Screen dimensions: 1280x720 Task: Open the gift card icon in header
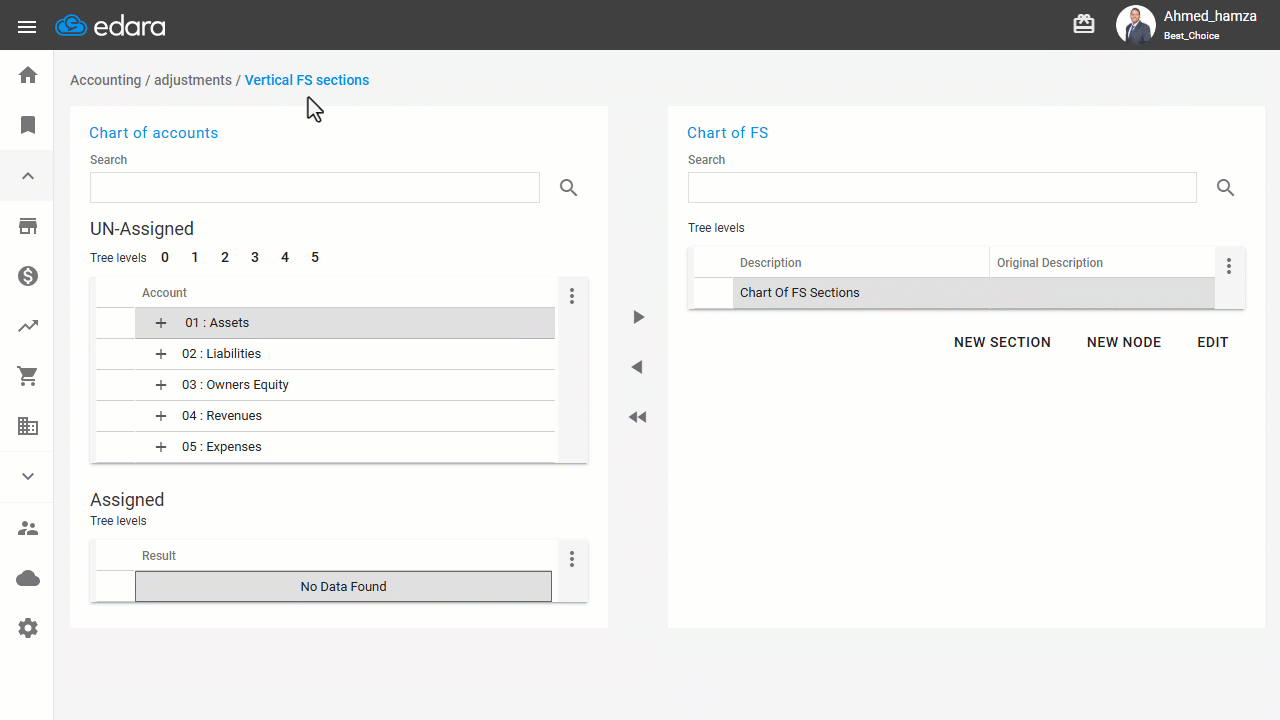pyautogui.click(x=1084, y=24)
